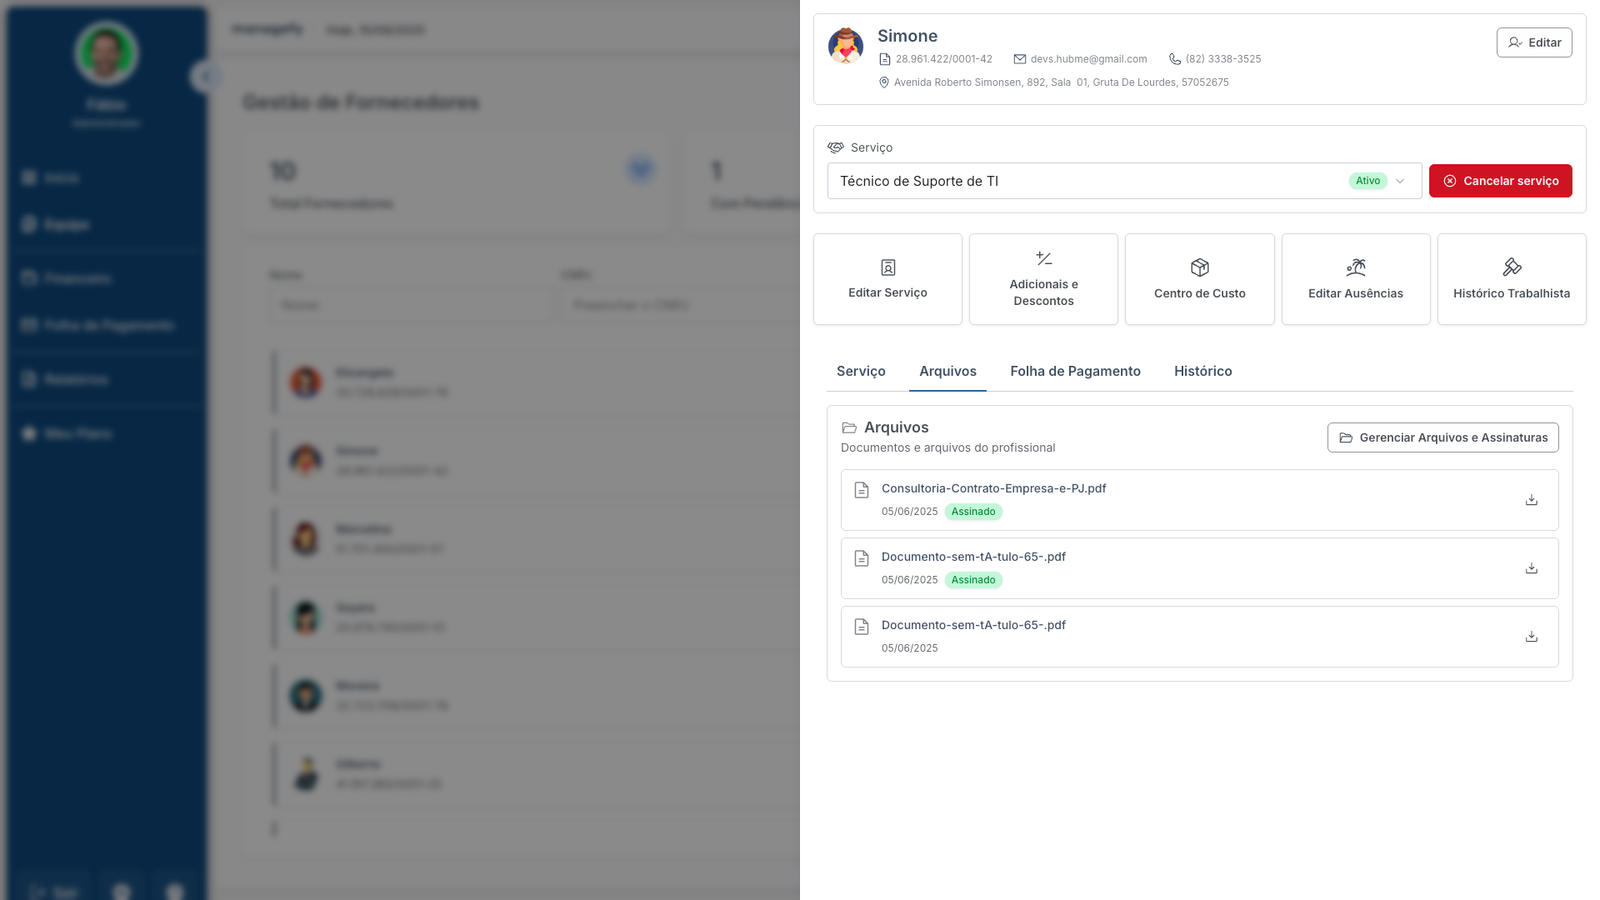
Task: Open Histórico Trabalhista card
Action: (1512, 279)
